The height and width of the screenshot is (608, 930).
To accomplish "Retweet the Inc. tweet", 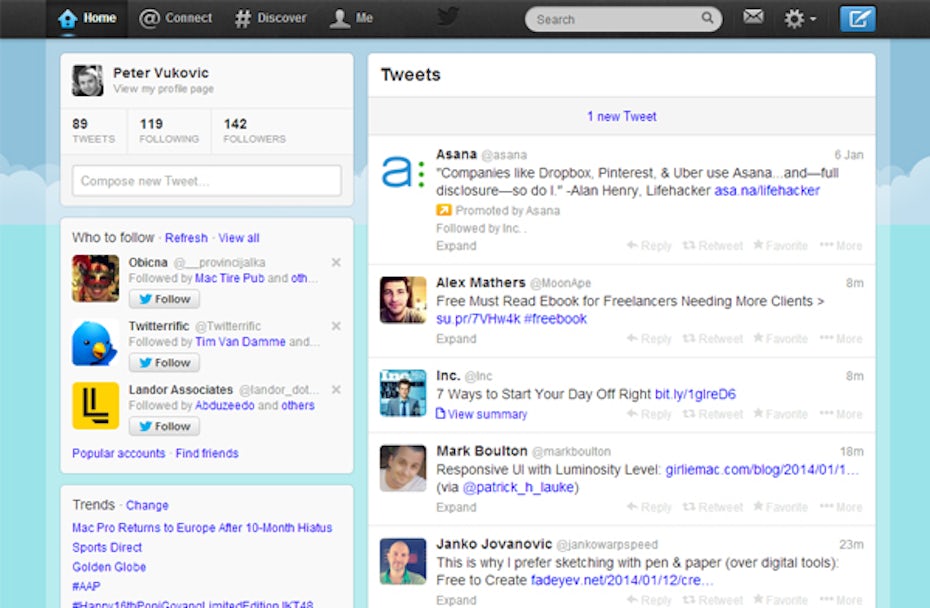I will [x=712, y=414].
